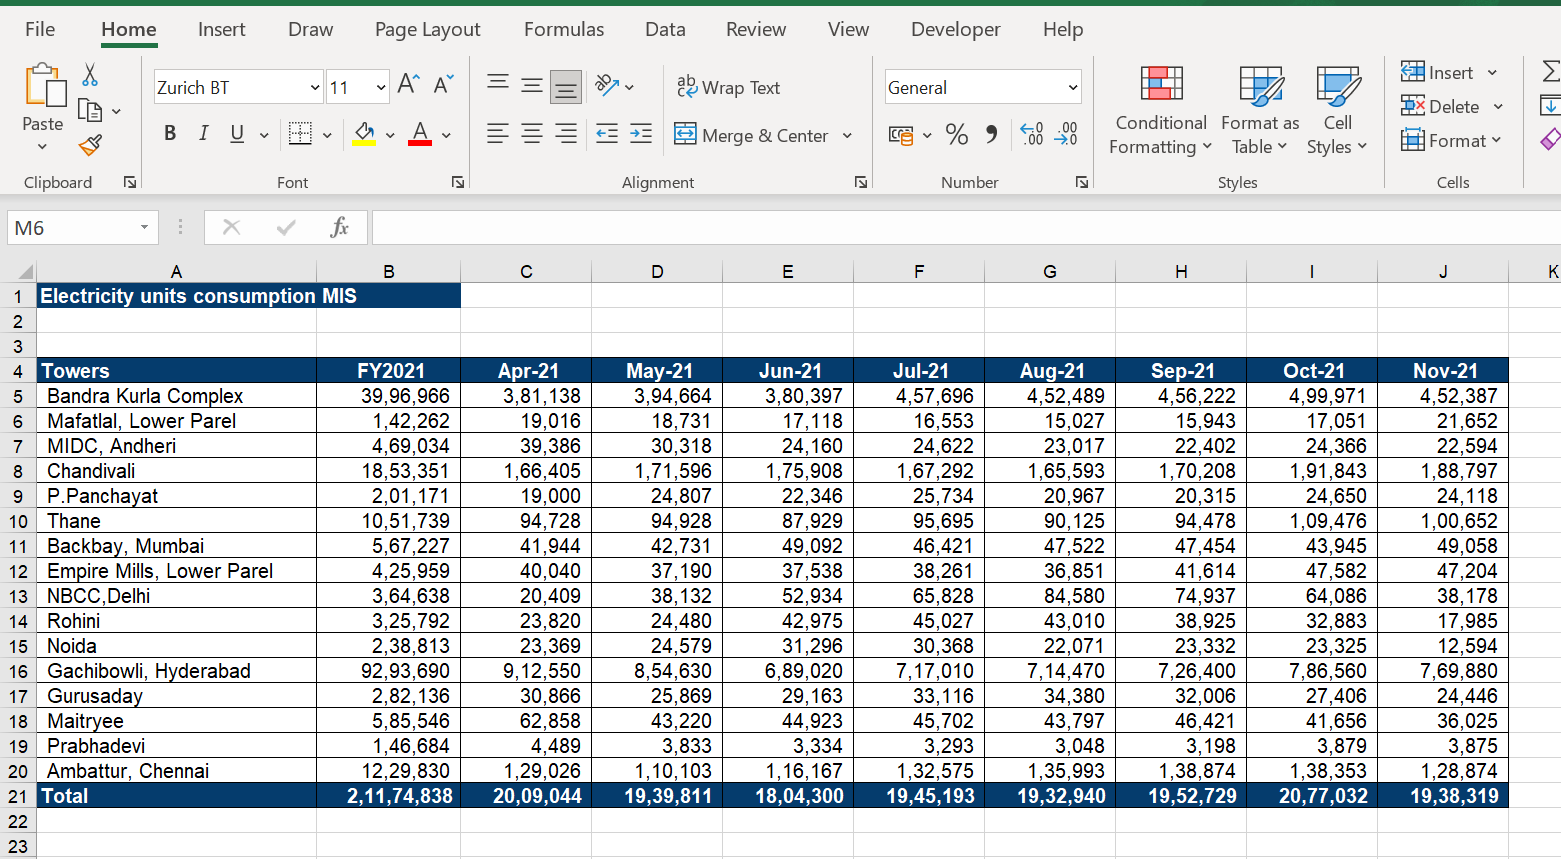Toggle Wrap Text on

[x=729, y=88]
